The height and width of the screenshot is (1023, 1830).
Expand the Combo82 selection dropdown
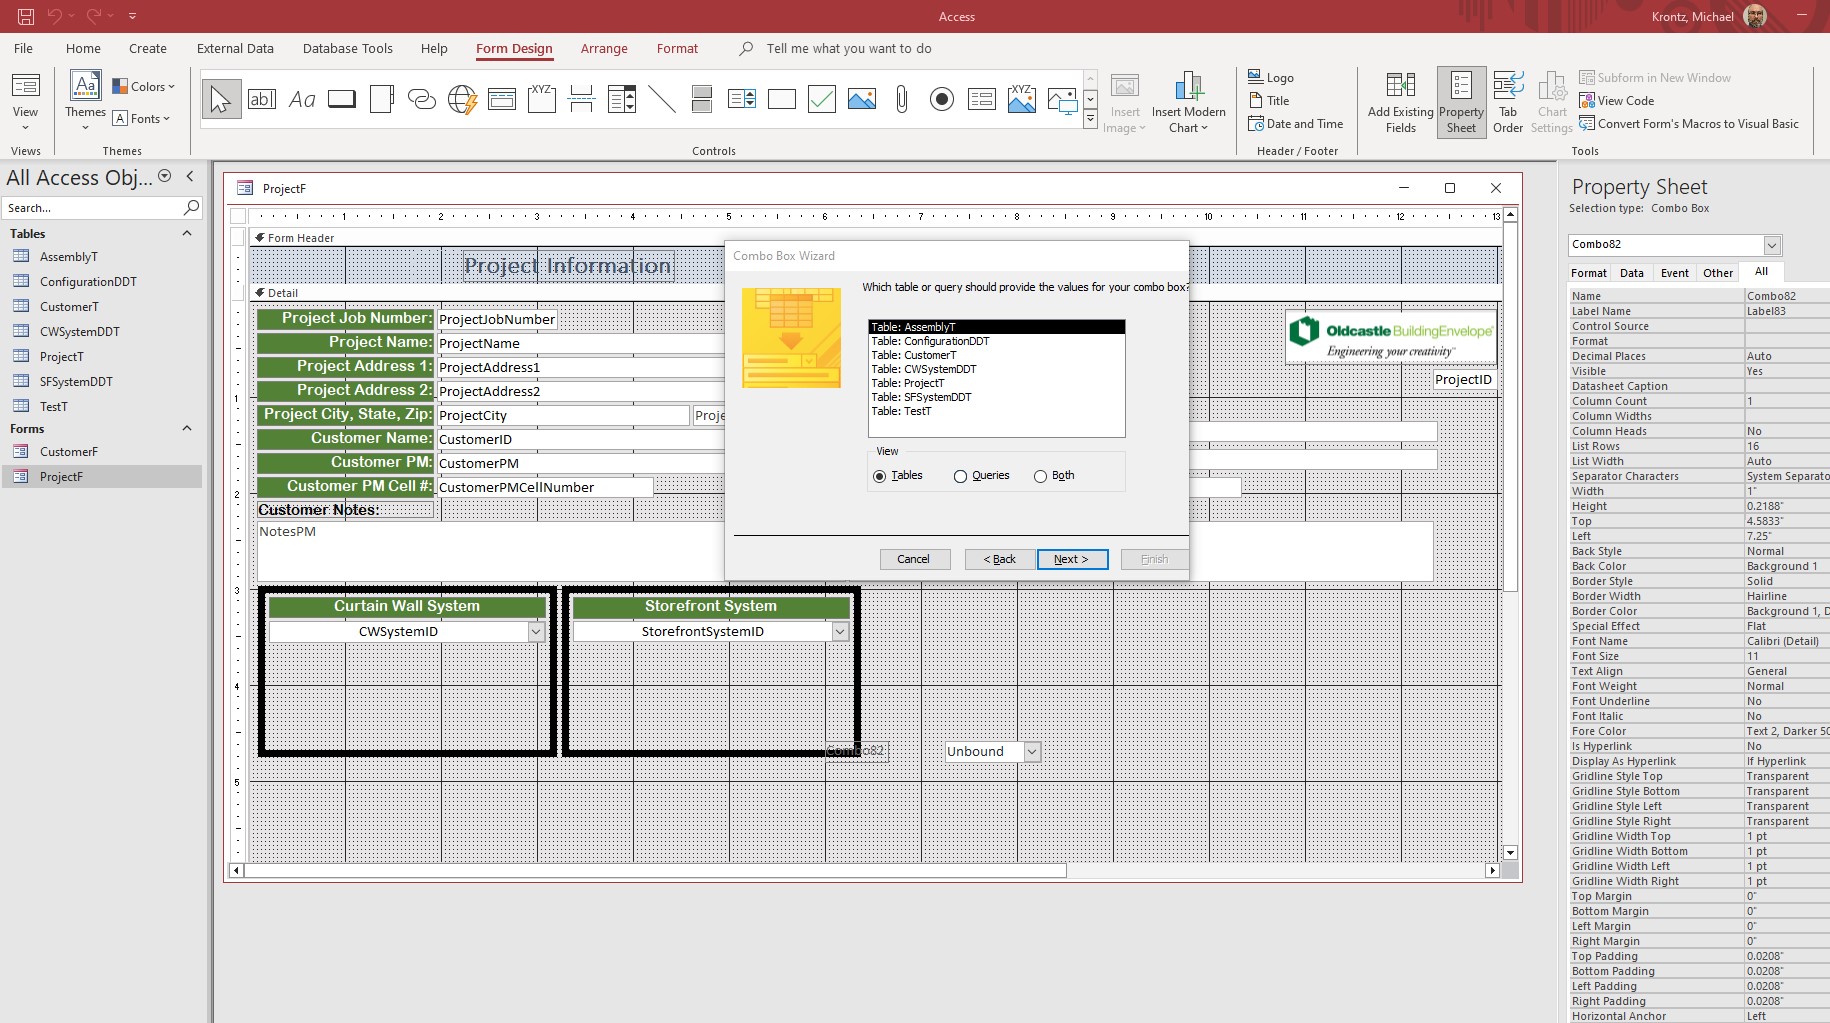pyautogui.click(x=1772, y=245)
